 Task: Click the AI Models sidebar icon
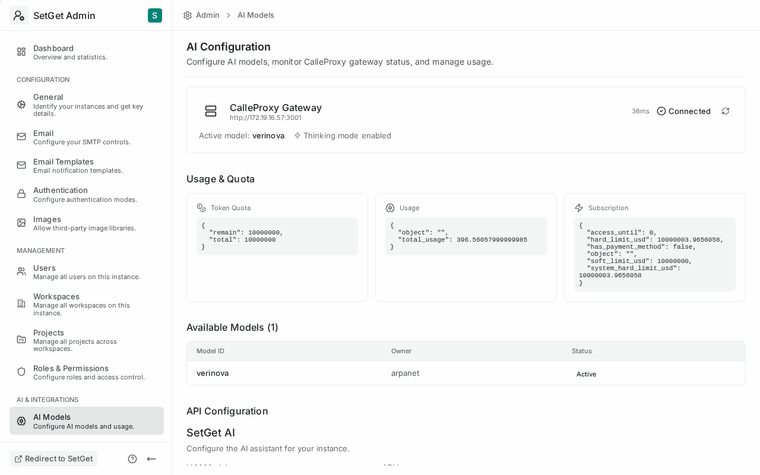(x=21, y=421)
